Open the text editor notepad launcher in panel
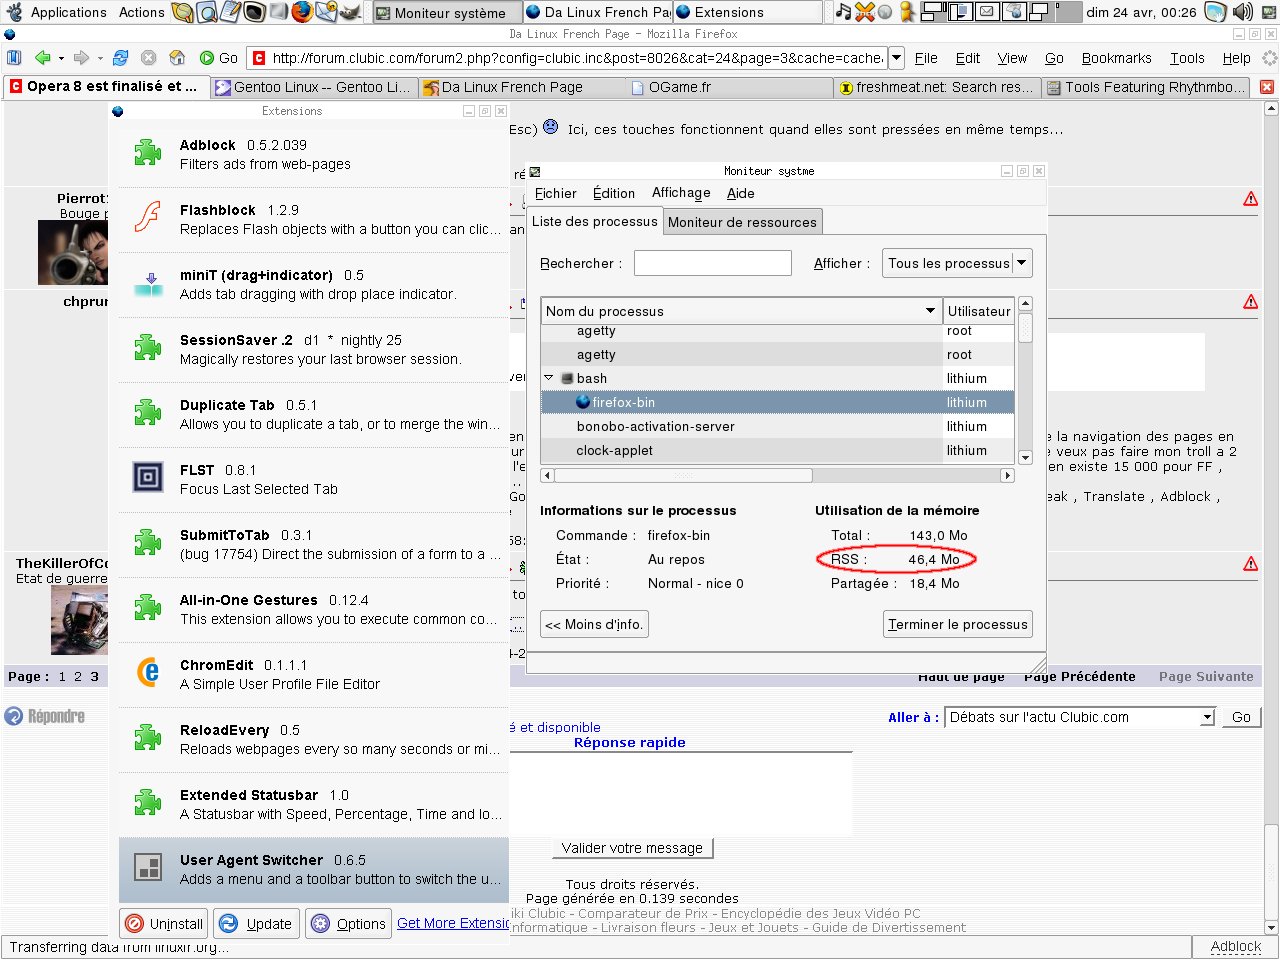1280x960 pixels. tap(230, 12)
